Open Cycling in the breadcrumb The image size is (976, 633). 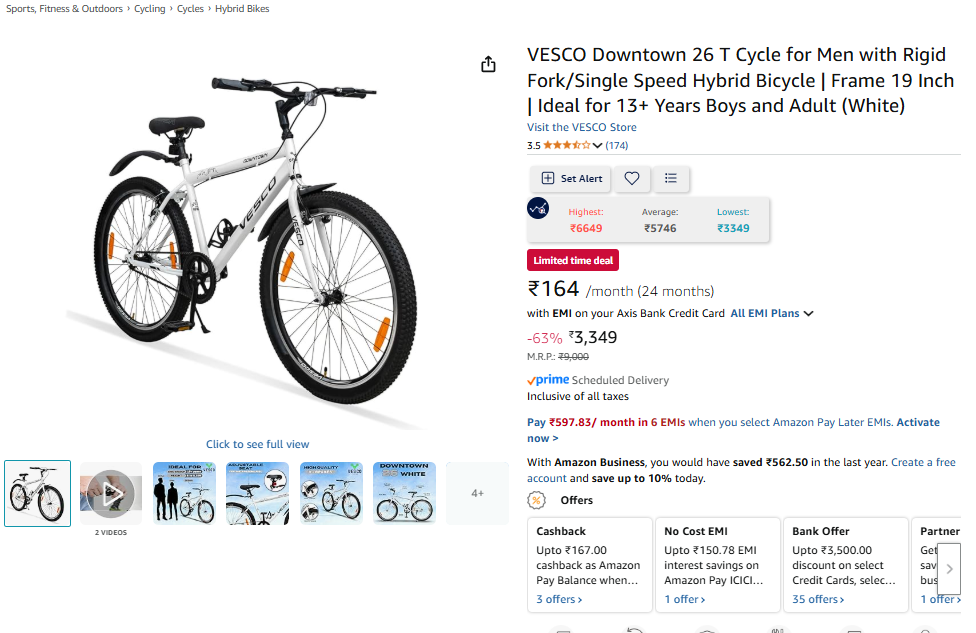pyautogui.click(x=150, y=9)
